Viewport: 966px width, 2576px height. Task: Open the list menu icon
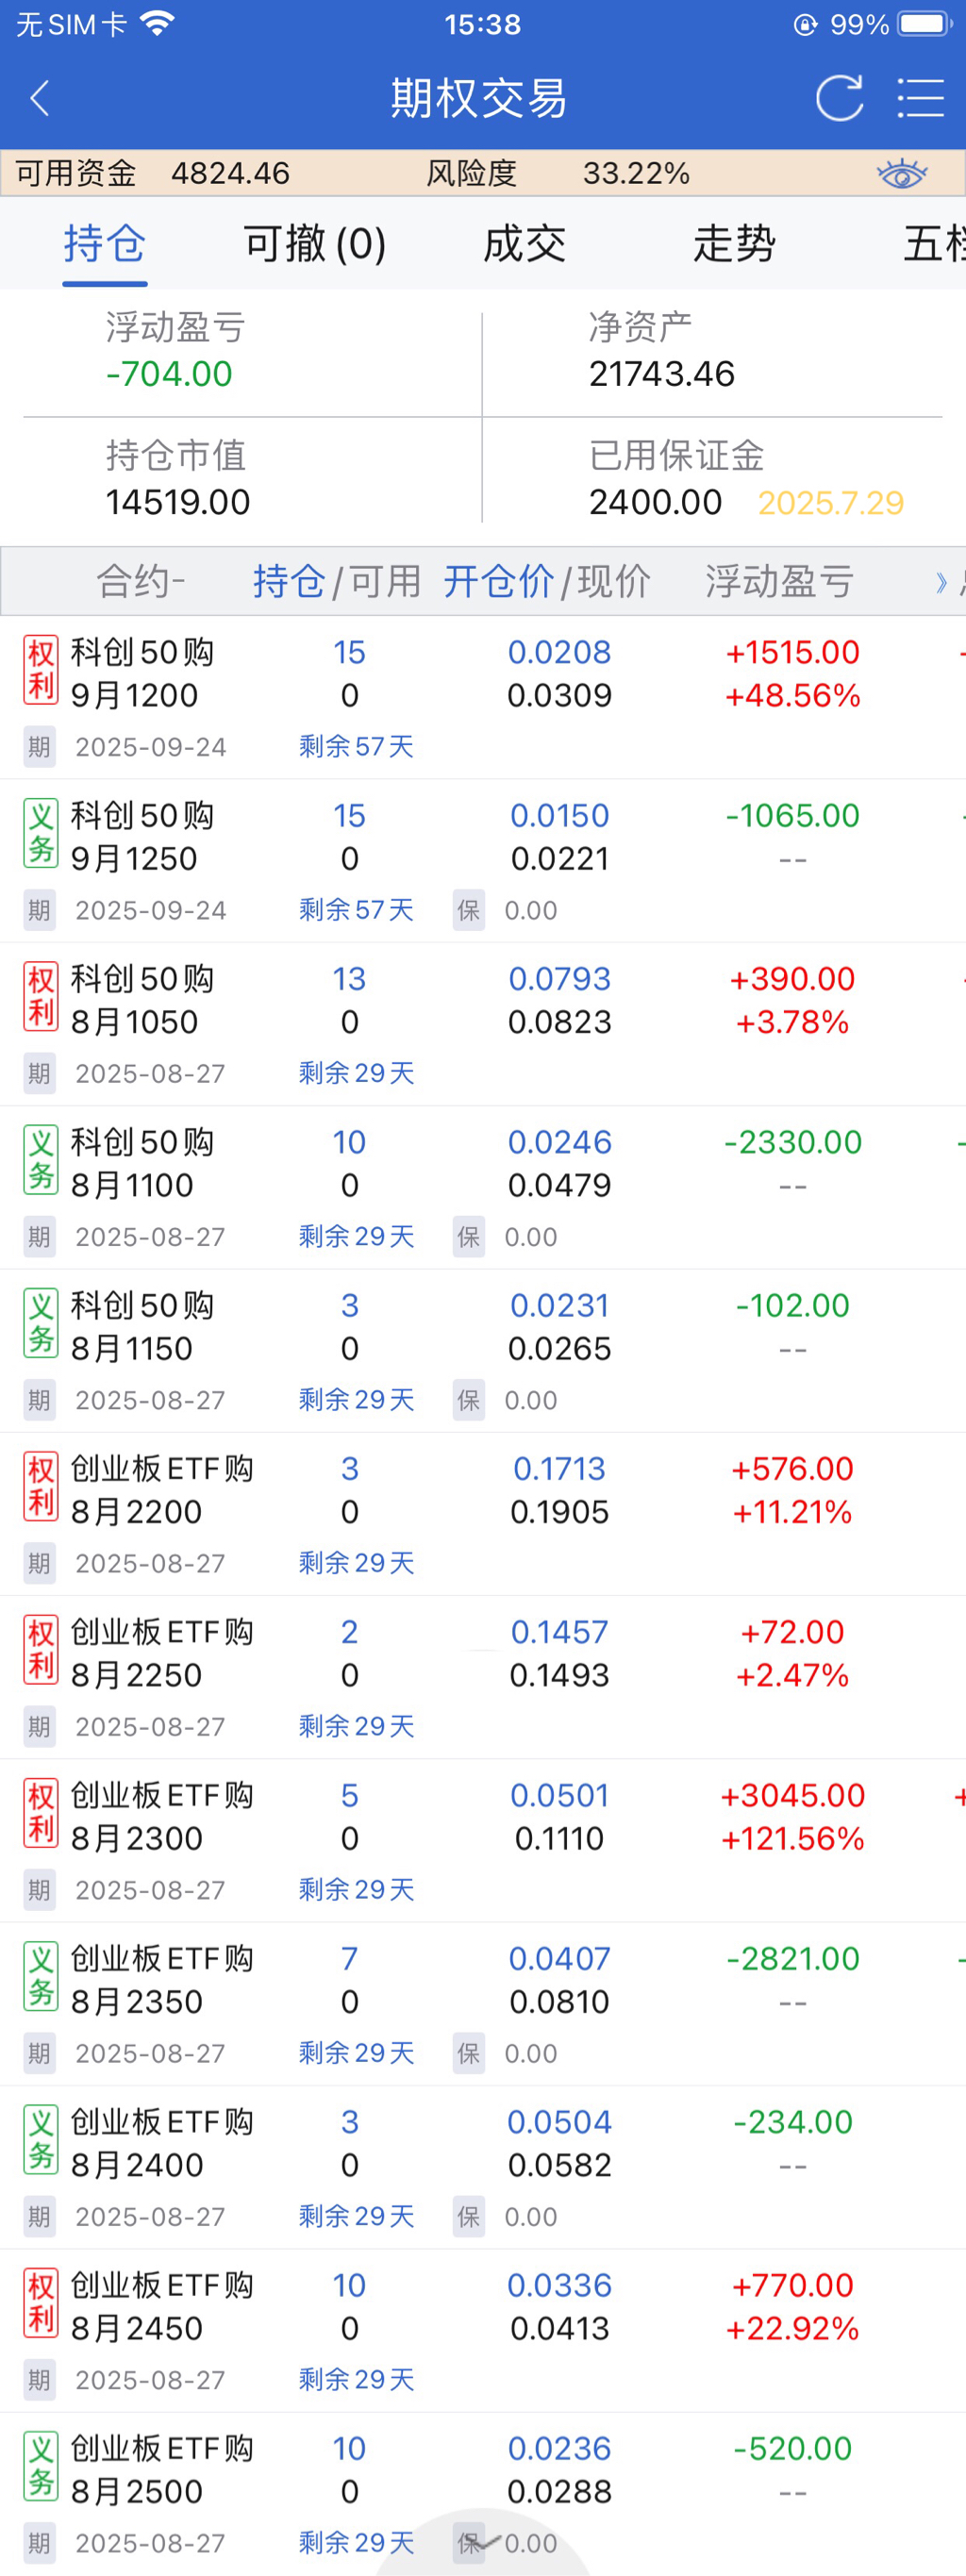pos(920,98)
